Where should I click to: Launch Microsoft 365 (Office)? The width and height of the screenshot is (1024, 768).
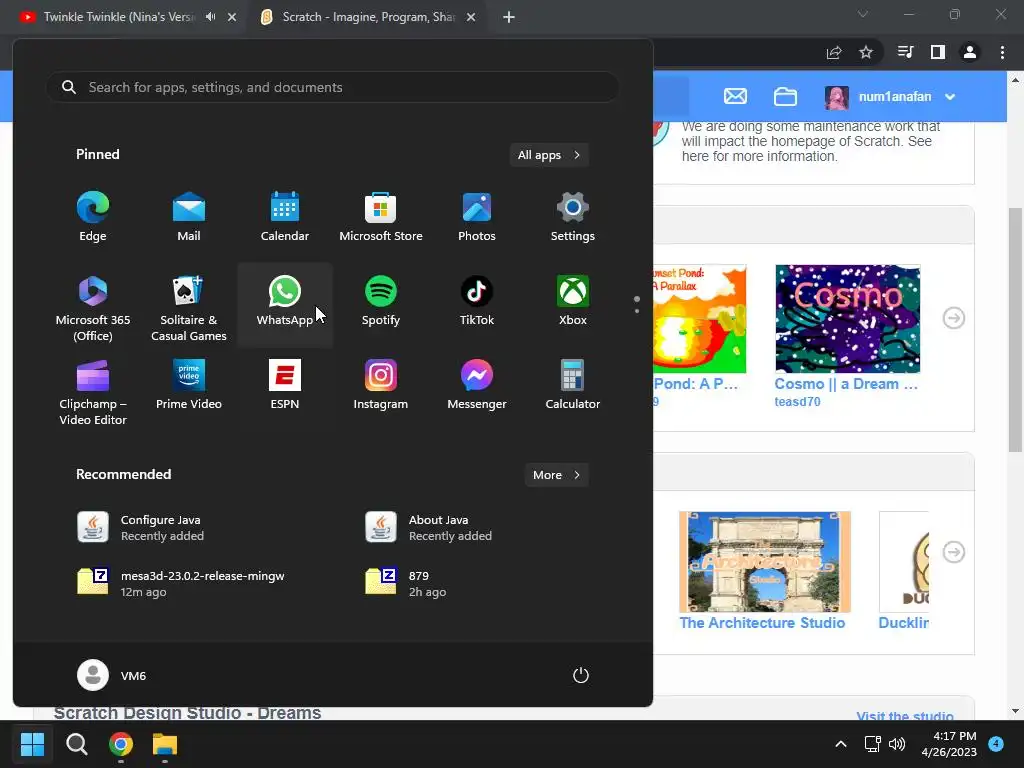[x=93, y=308]
